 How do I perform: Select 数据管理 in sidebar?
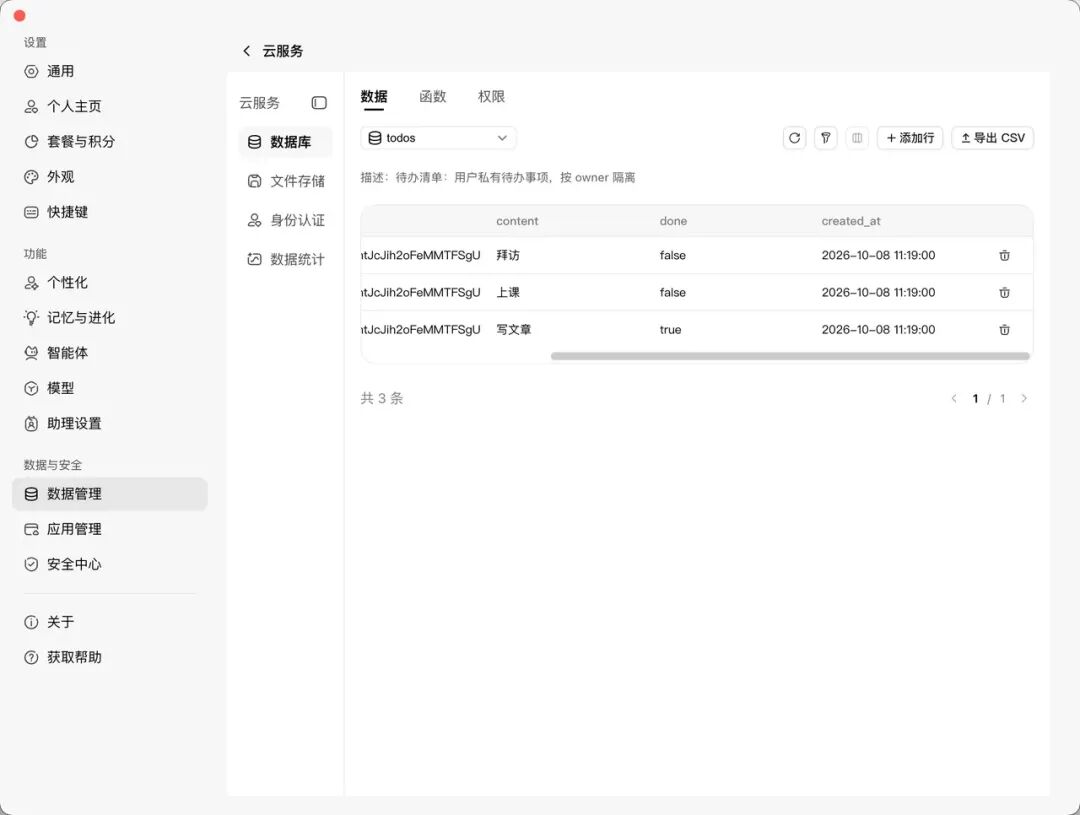(x=110, y=494)
